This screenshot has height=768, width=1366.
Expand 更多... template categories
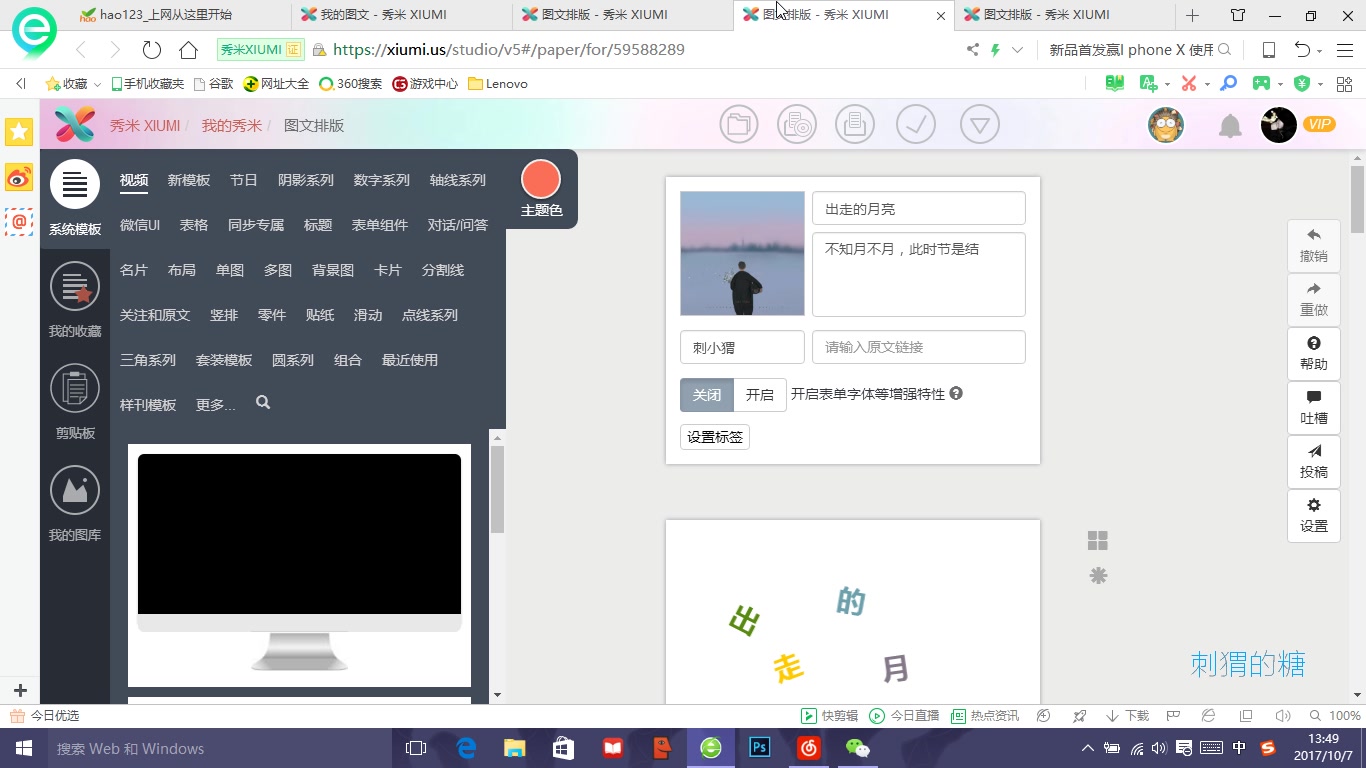215,404
